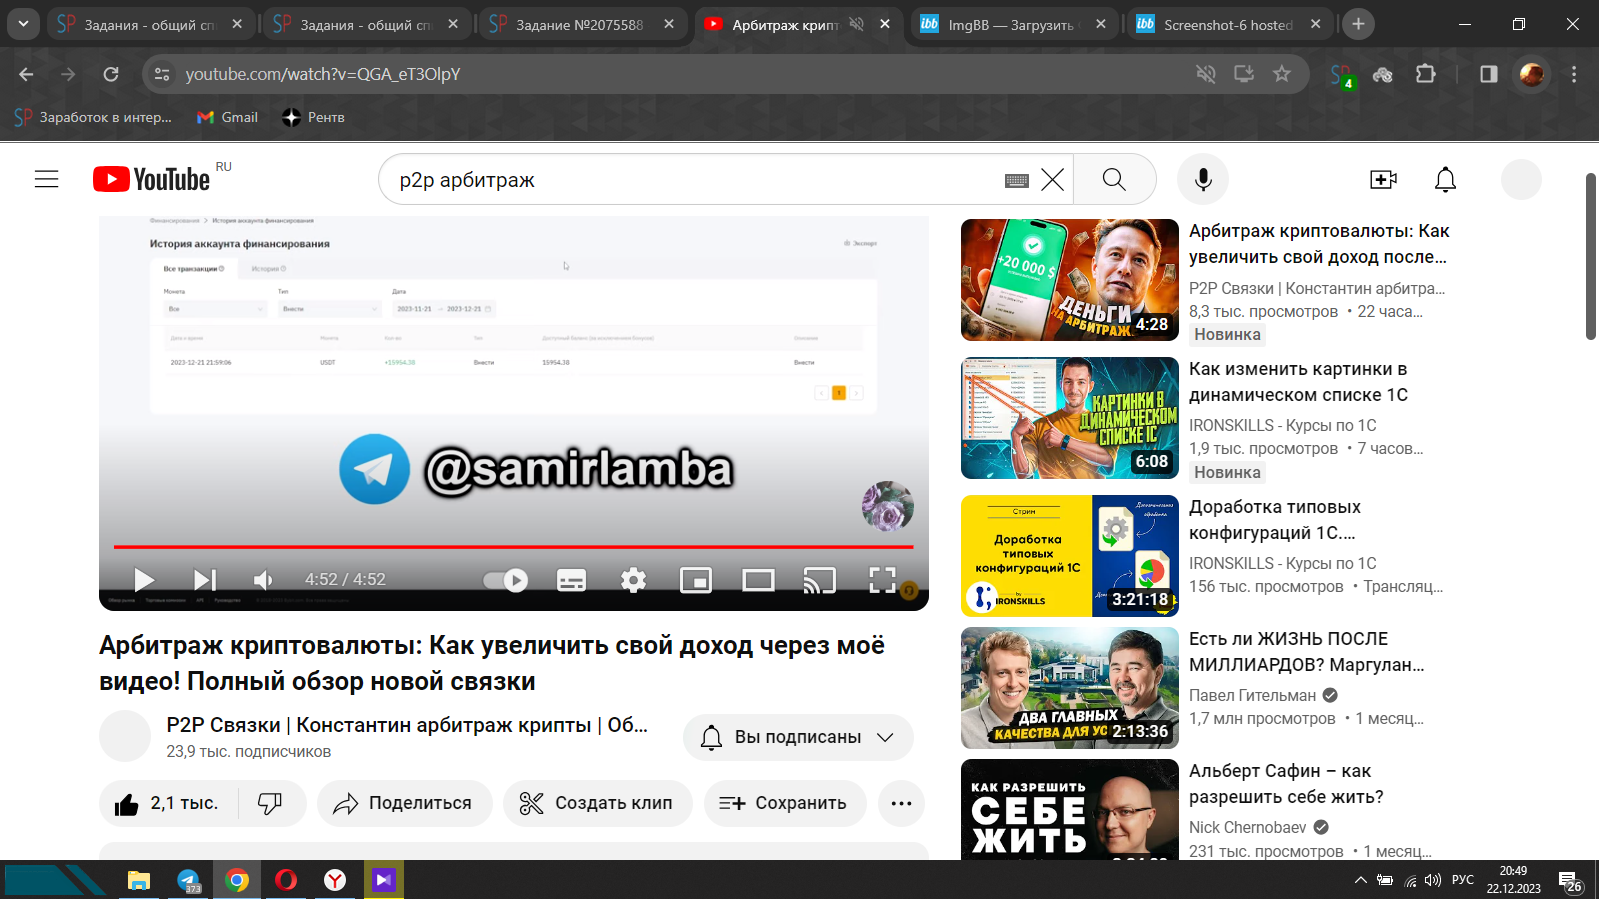
Task: Open the channel avatar below the video
Action: (x=125, y=736)
